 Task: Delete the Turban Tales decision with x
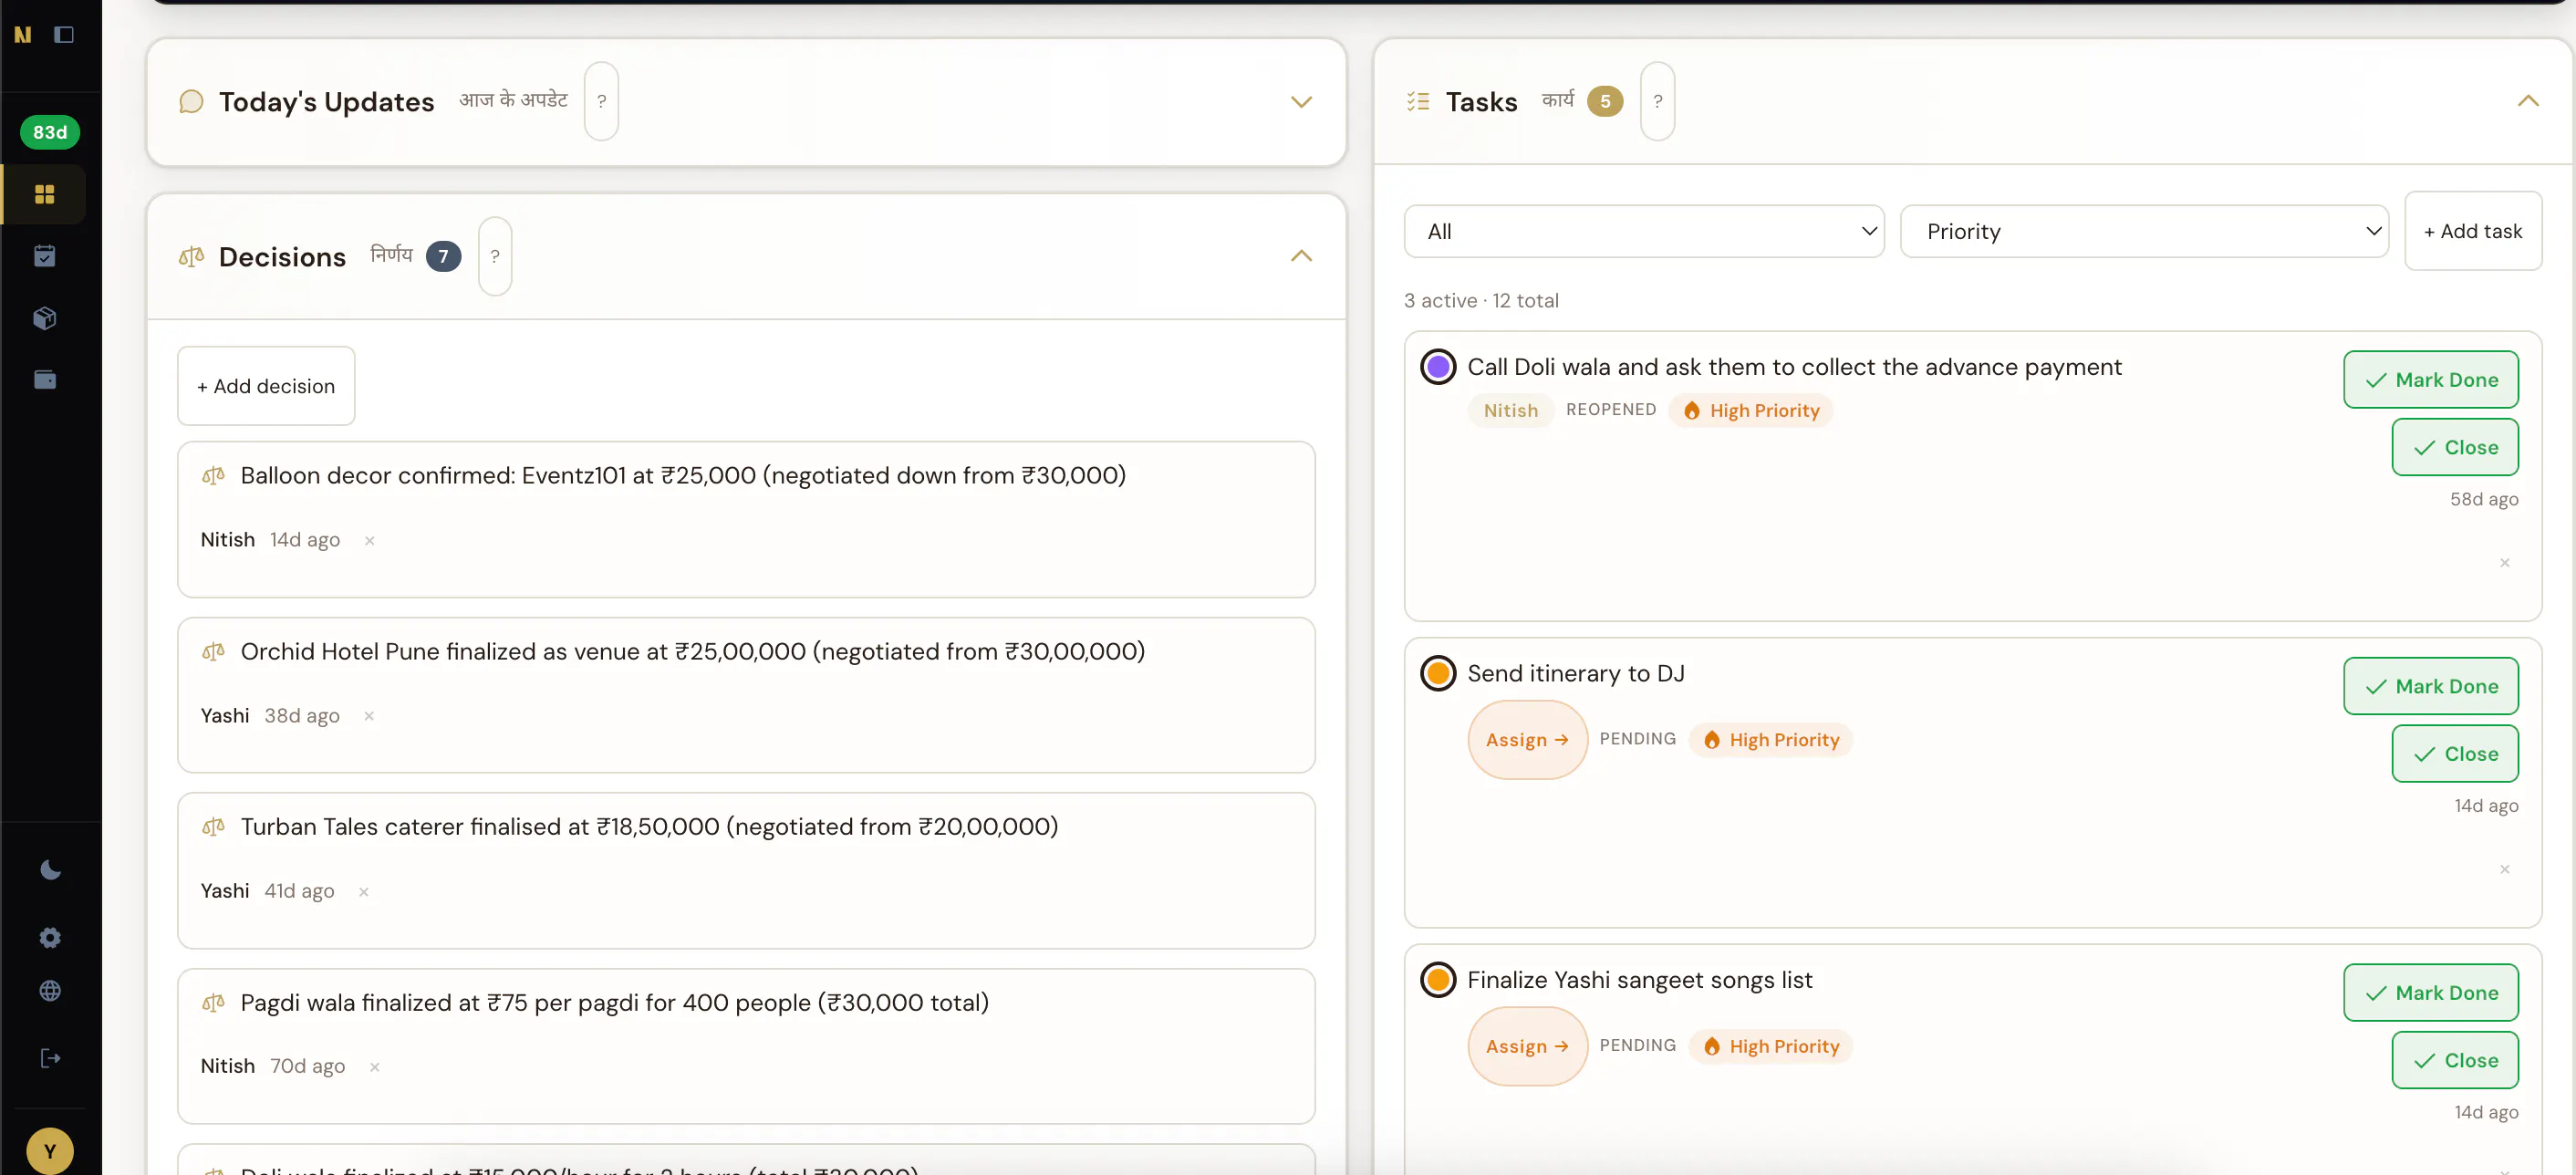click(364, 892)
